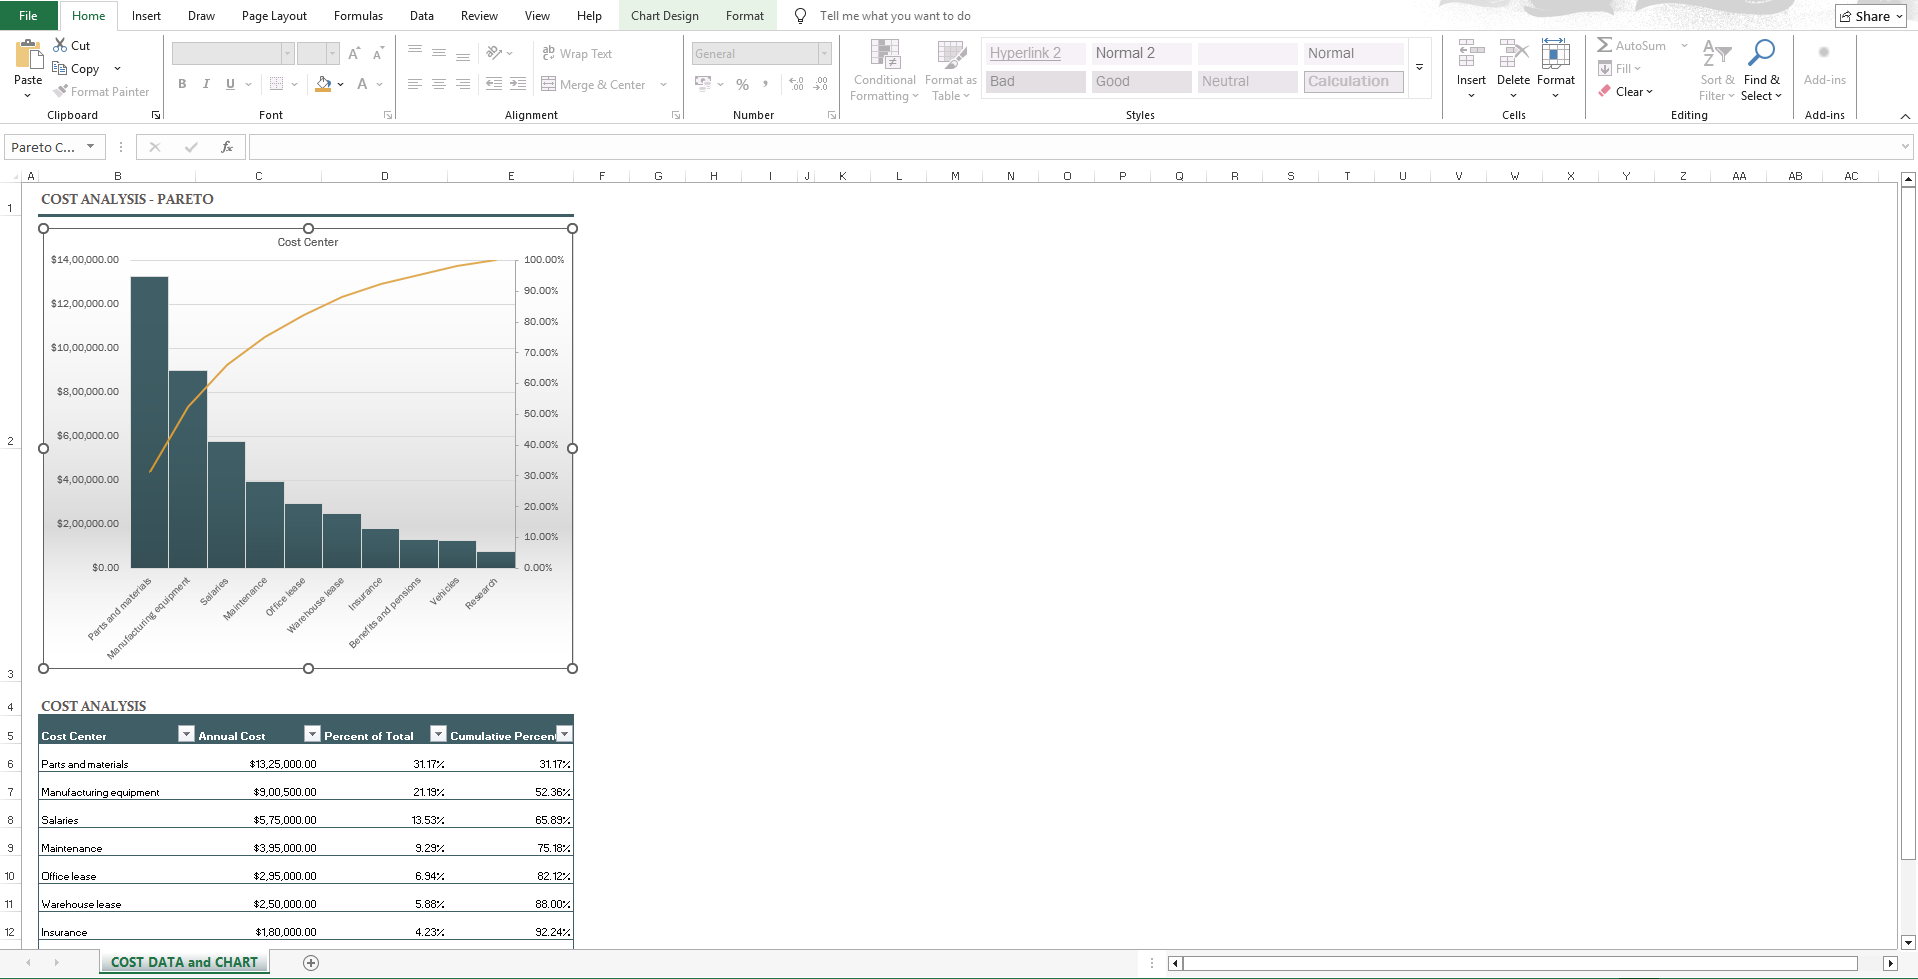Toggle Bold formatting
Screen dimensions: 1918x979
point(182,84)
